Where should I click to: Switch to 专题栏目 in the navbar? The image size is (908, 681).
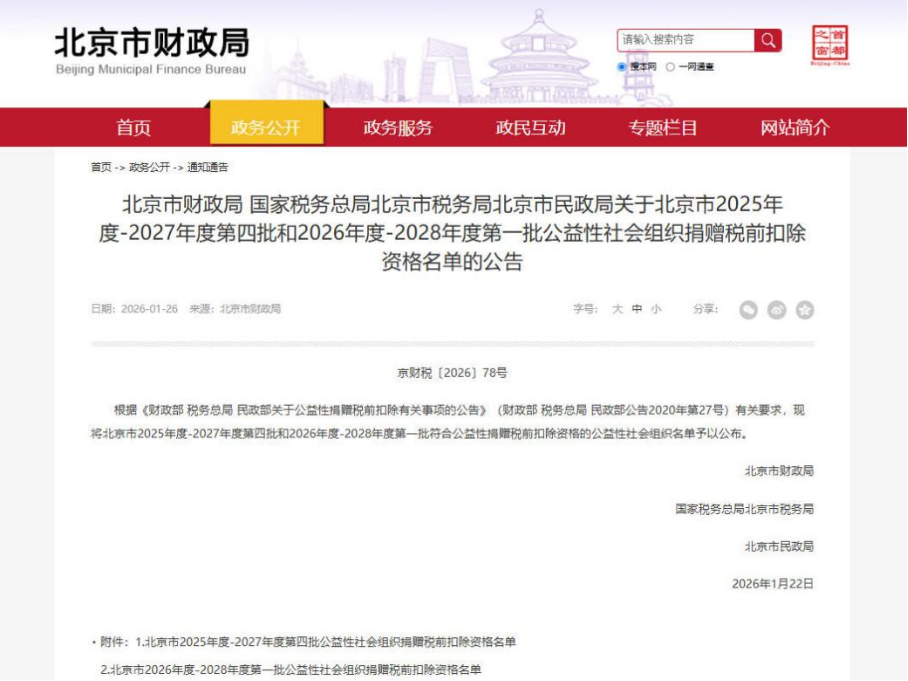click(x=662, y=127)
